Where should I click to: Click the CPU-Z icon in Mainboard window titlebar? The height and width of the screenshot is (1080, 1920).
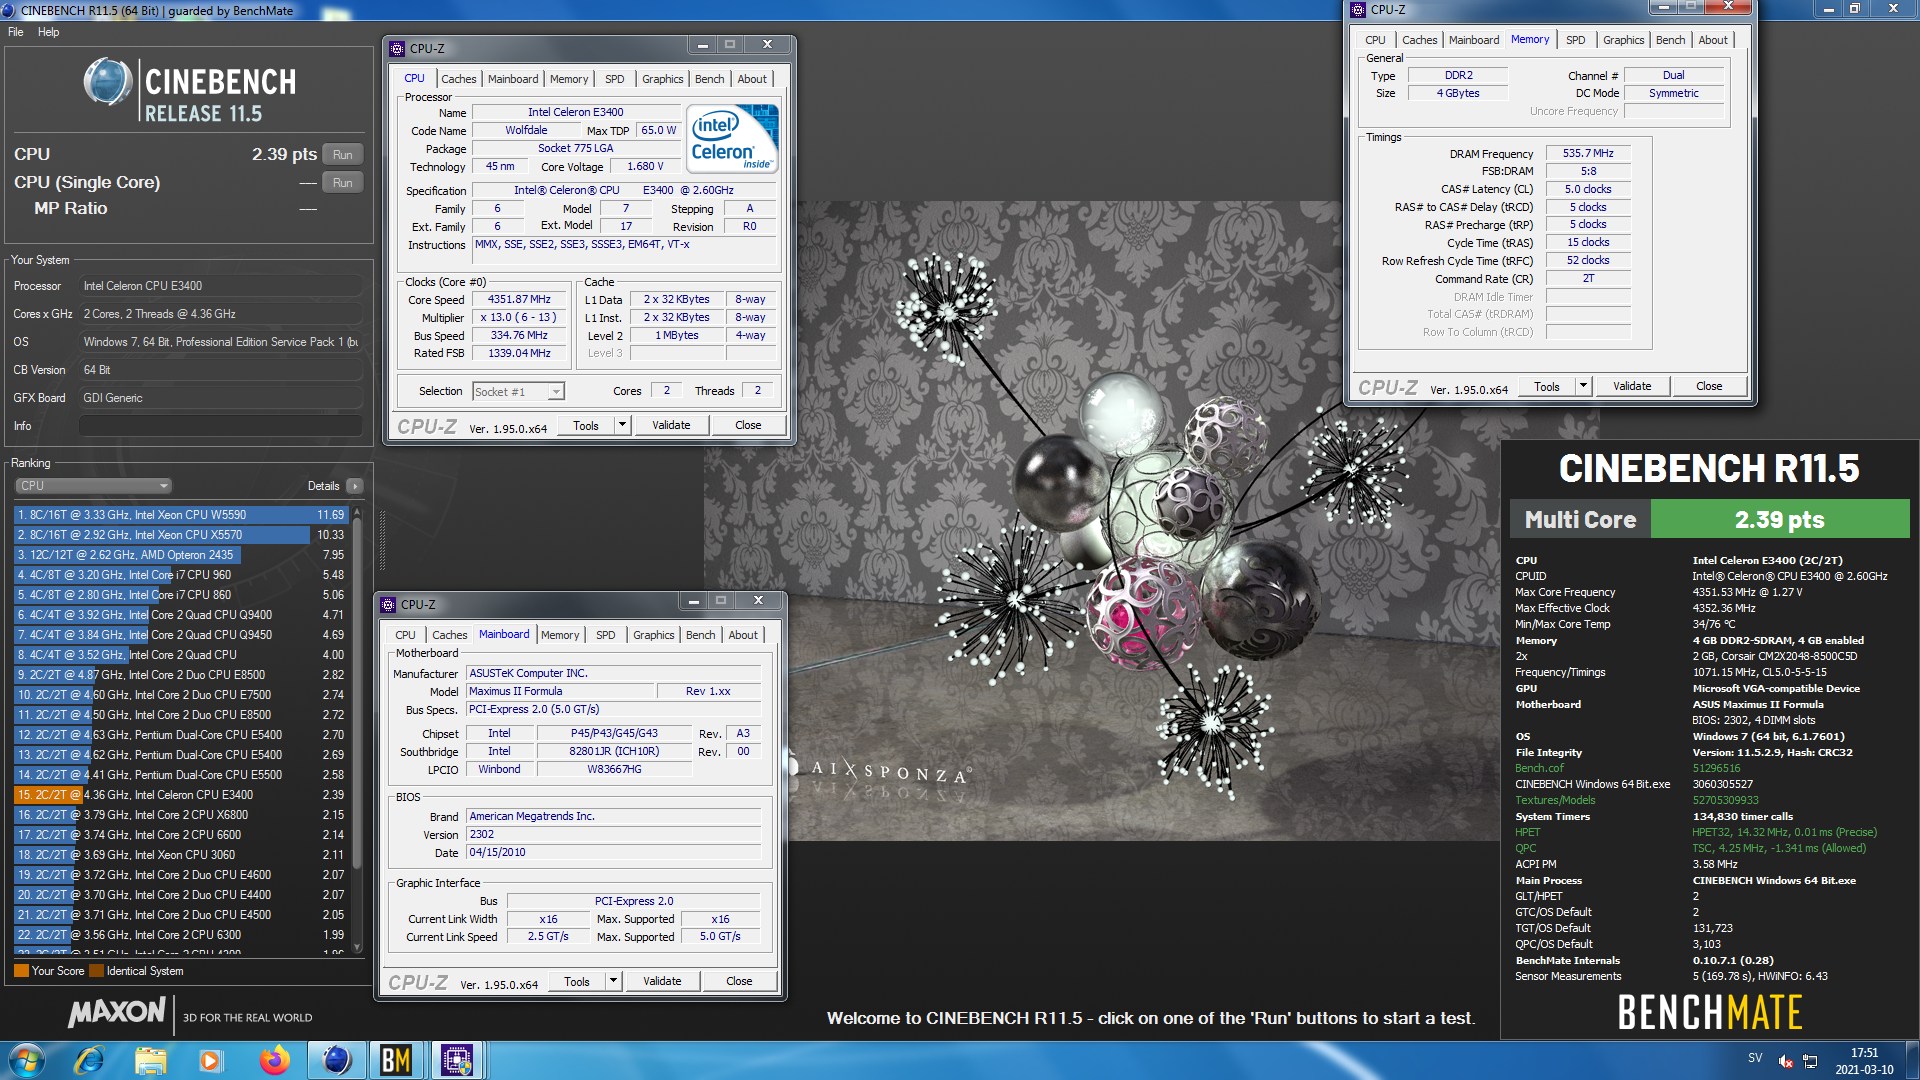pyautogui.click(x=388, y=604)
